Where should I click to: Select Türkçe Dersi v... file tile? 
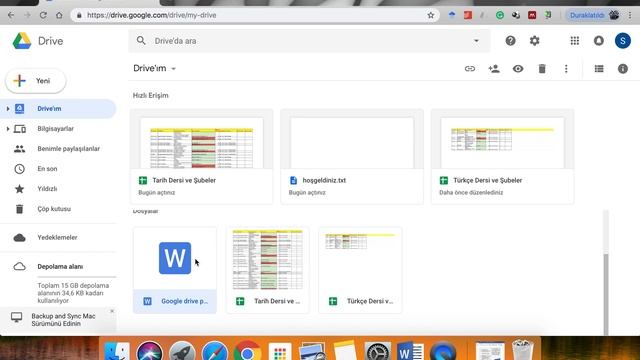click(360, 270)
